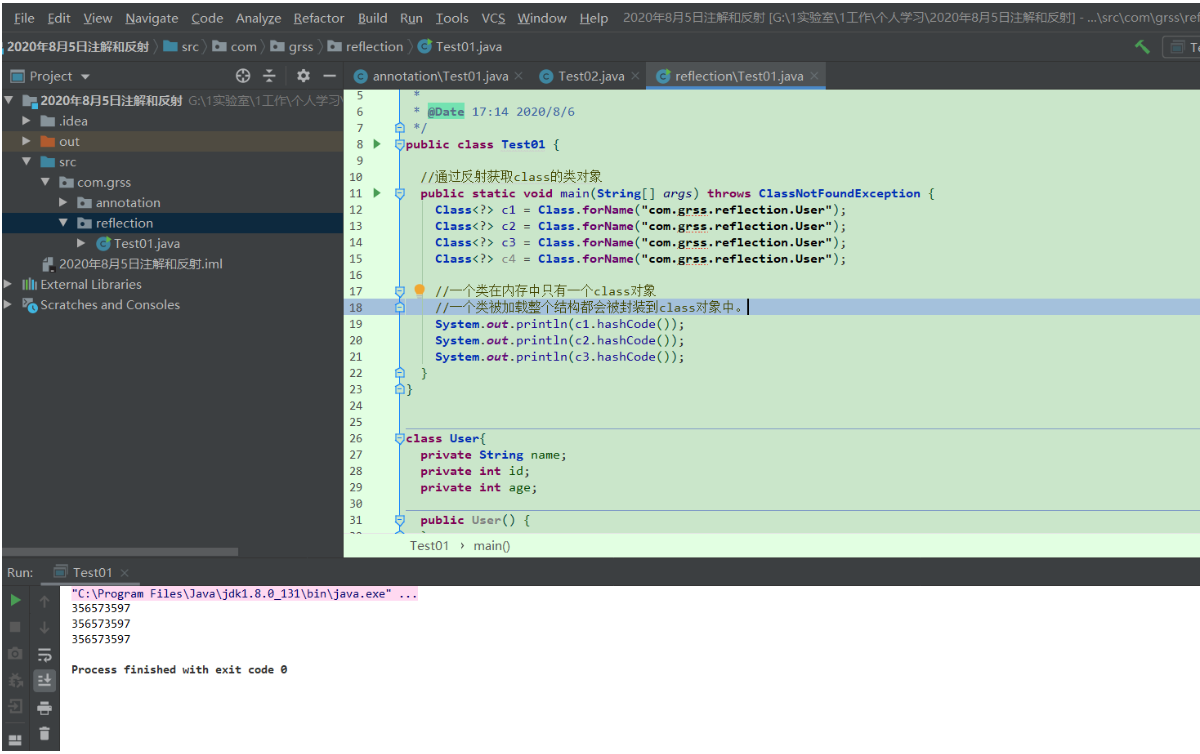Select Test01.java in project tree
1200x754 pixels.
click(x=146, y=243)
